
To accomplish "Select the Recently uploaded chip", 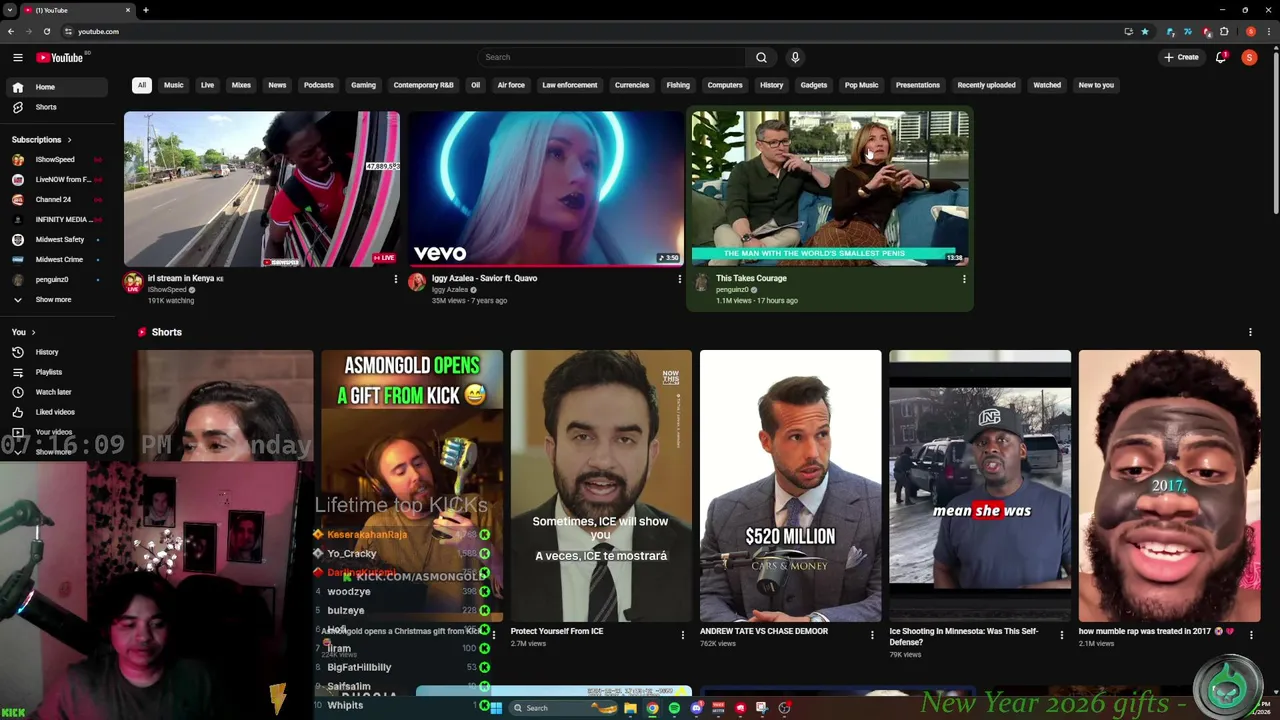I will 986,85.
